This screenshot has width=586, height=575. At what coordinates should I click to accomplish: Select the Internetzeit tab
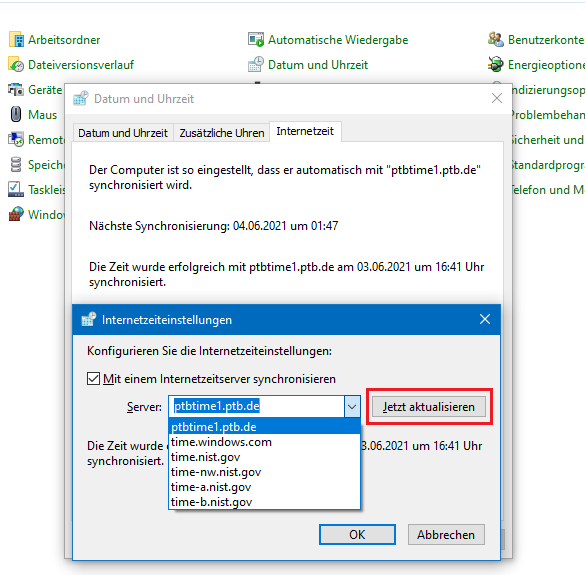pyautogui.click(x=305, y=131)
